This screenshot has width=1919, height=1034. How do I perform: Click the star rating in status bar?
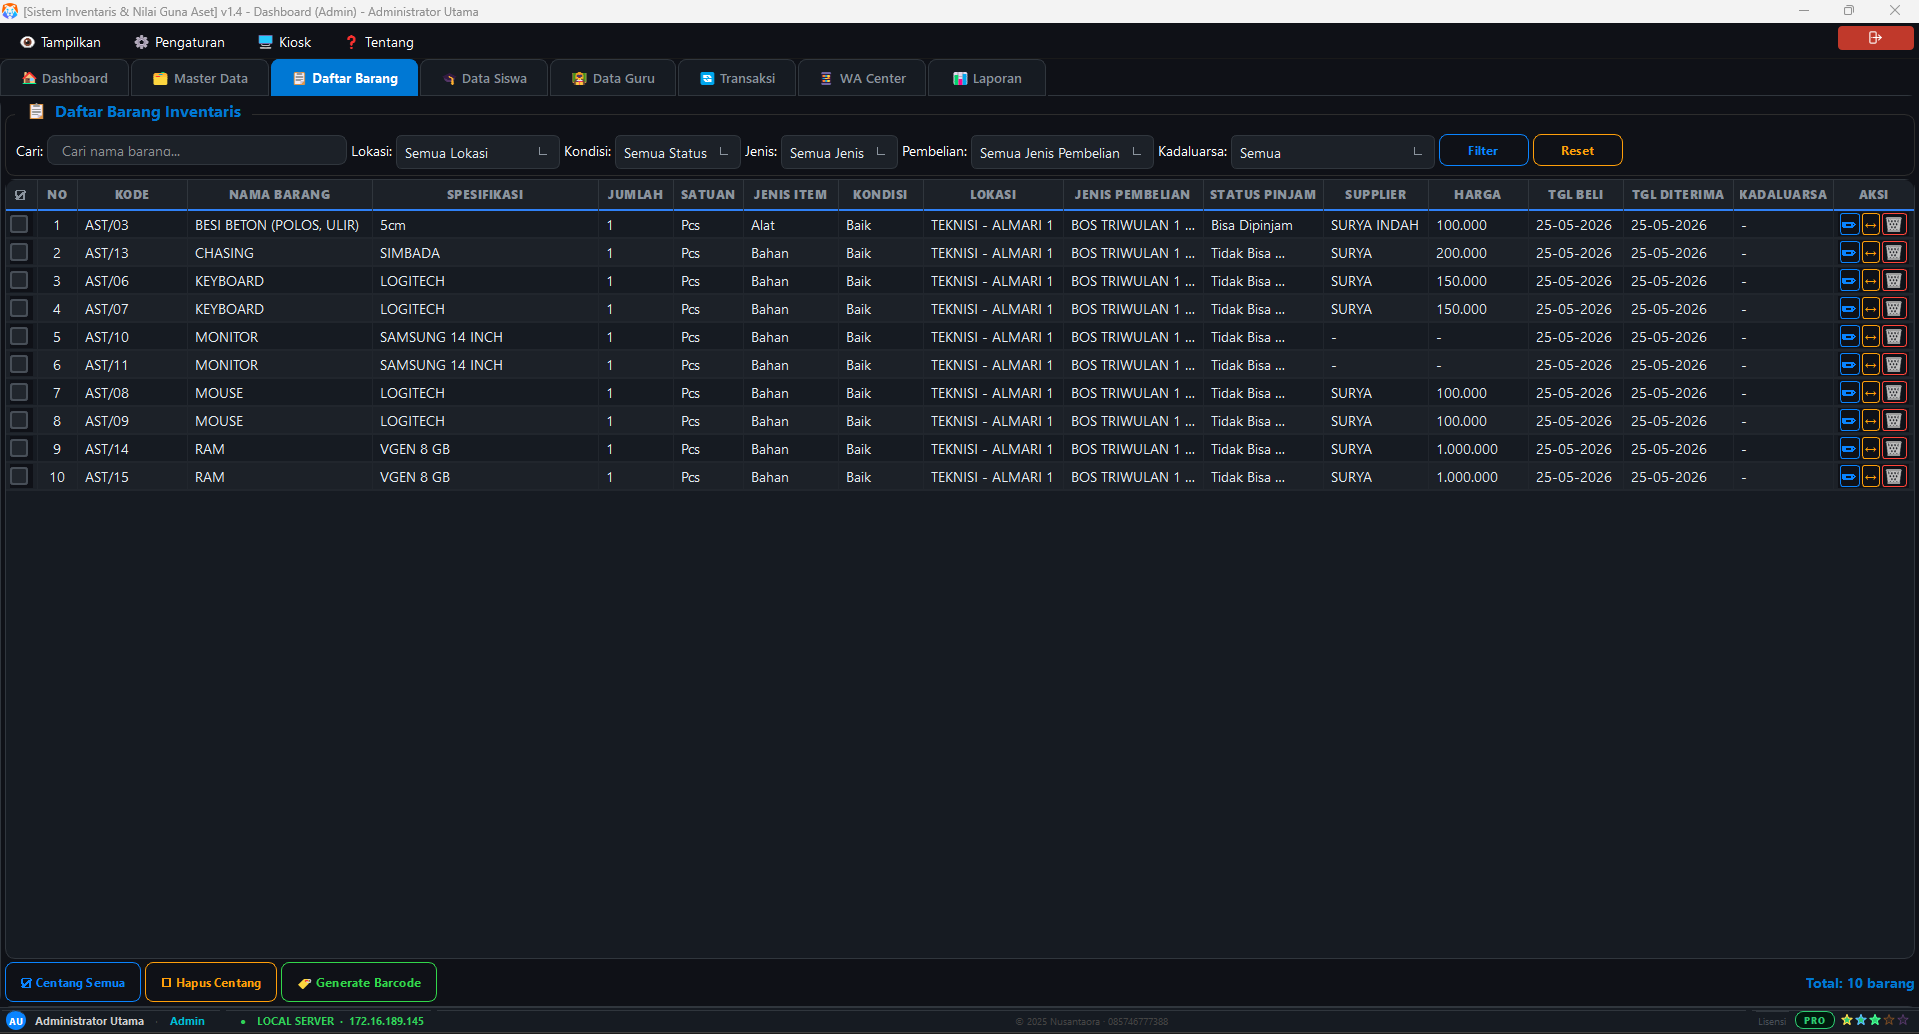pos(1875,1021)
